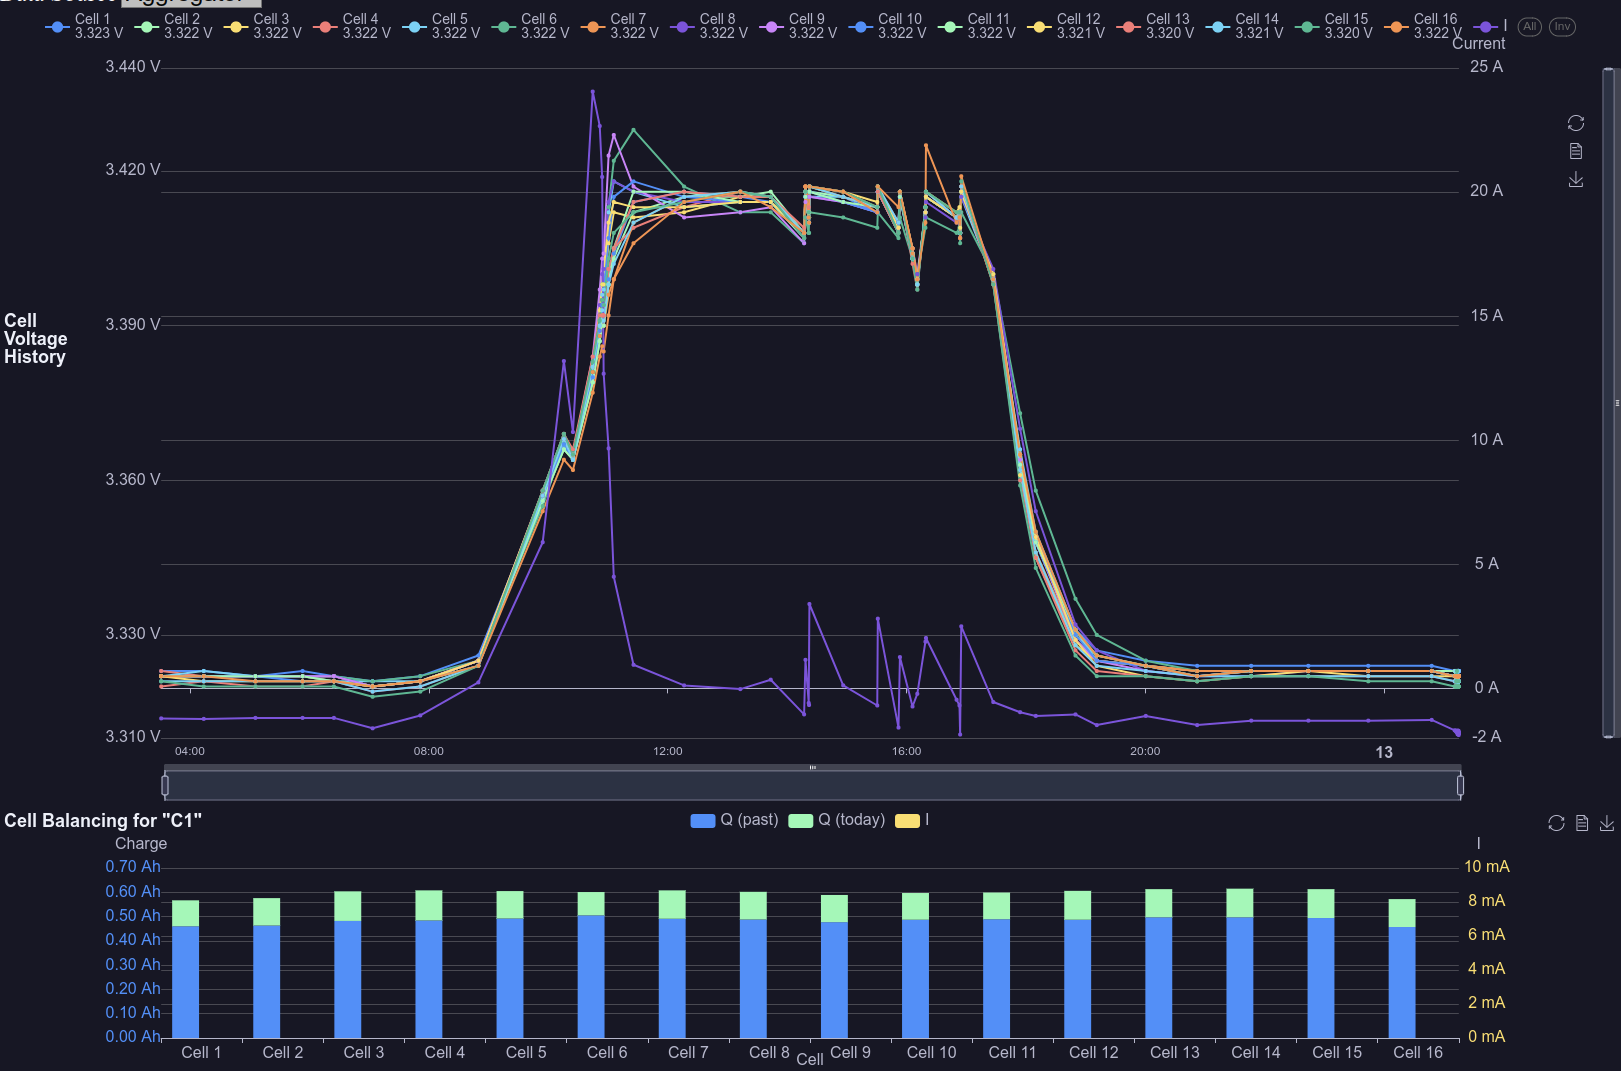Hide Cell 13 line via legend
Image resolution: width=1624 pixels, height=1071 pixels.
tap(1155, 26)
